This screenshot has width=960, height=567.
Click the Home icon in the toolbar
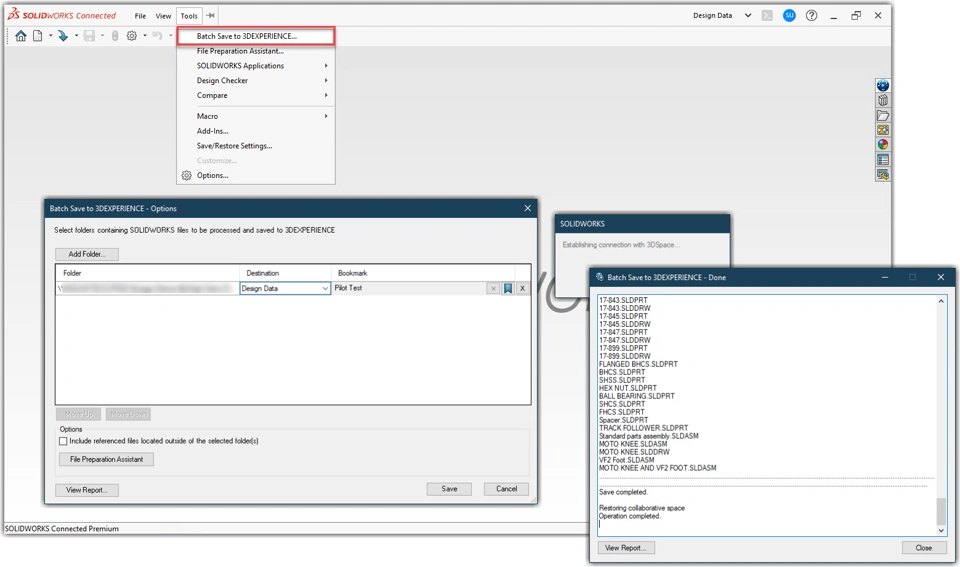click(21, 36)
